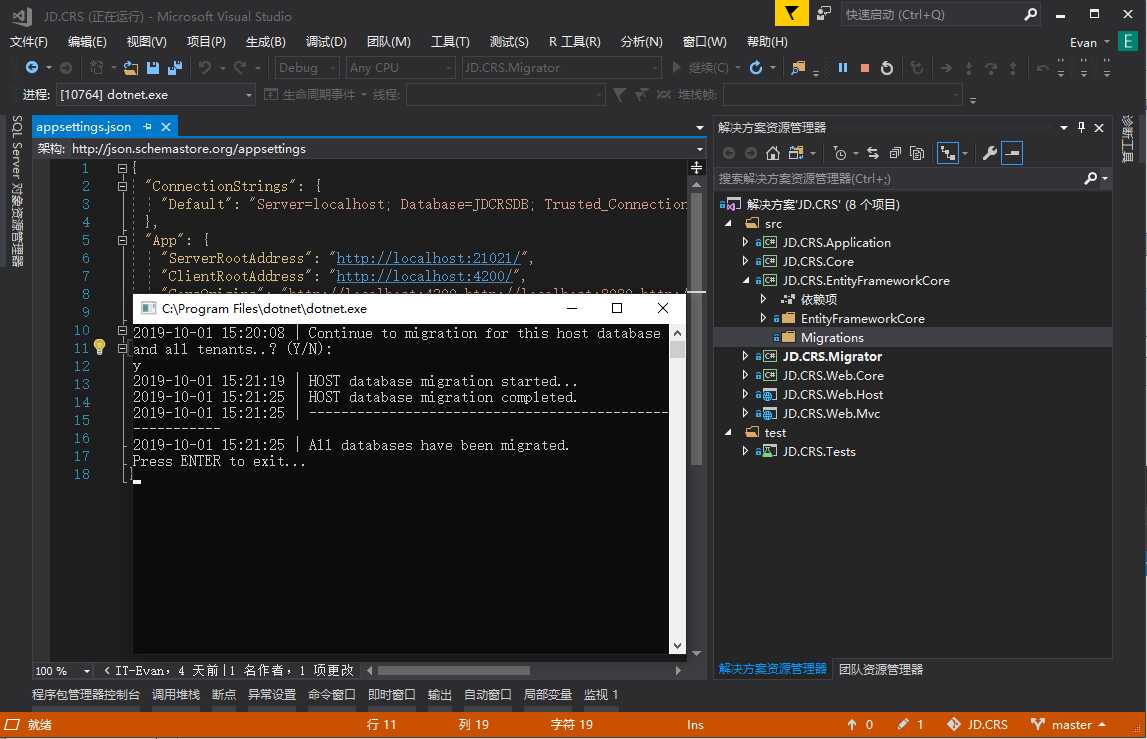Open Properties with the wrench icon
The width and height of the screenshot is (1147, 739).
tap(990, 153)
